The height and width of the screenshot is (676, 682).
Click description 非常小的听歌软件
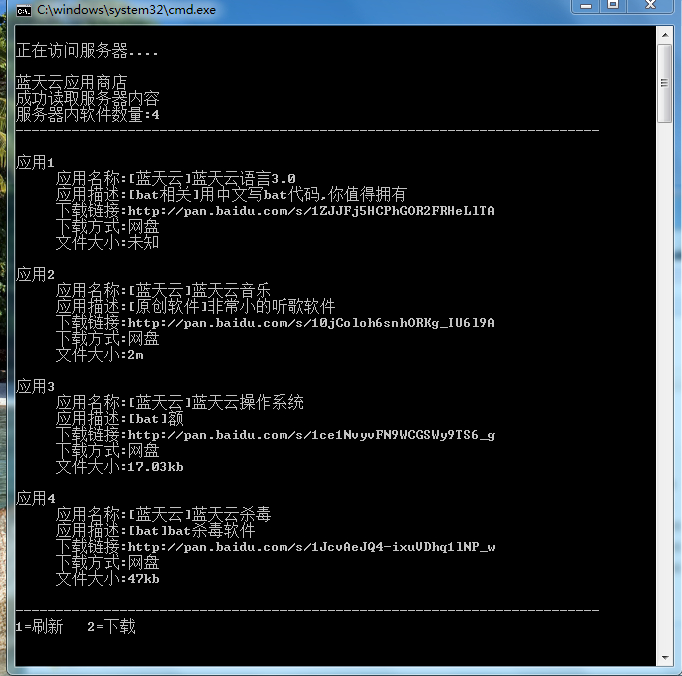tap(271, 307)
